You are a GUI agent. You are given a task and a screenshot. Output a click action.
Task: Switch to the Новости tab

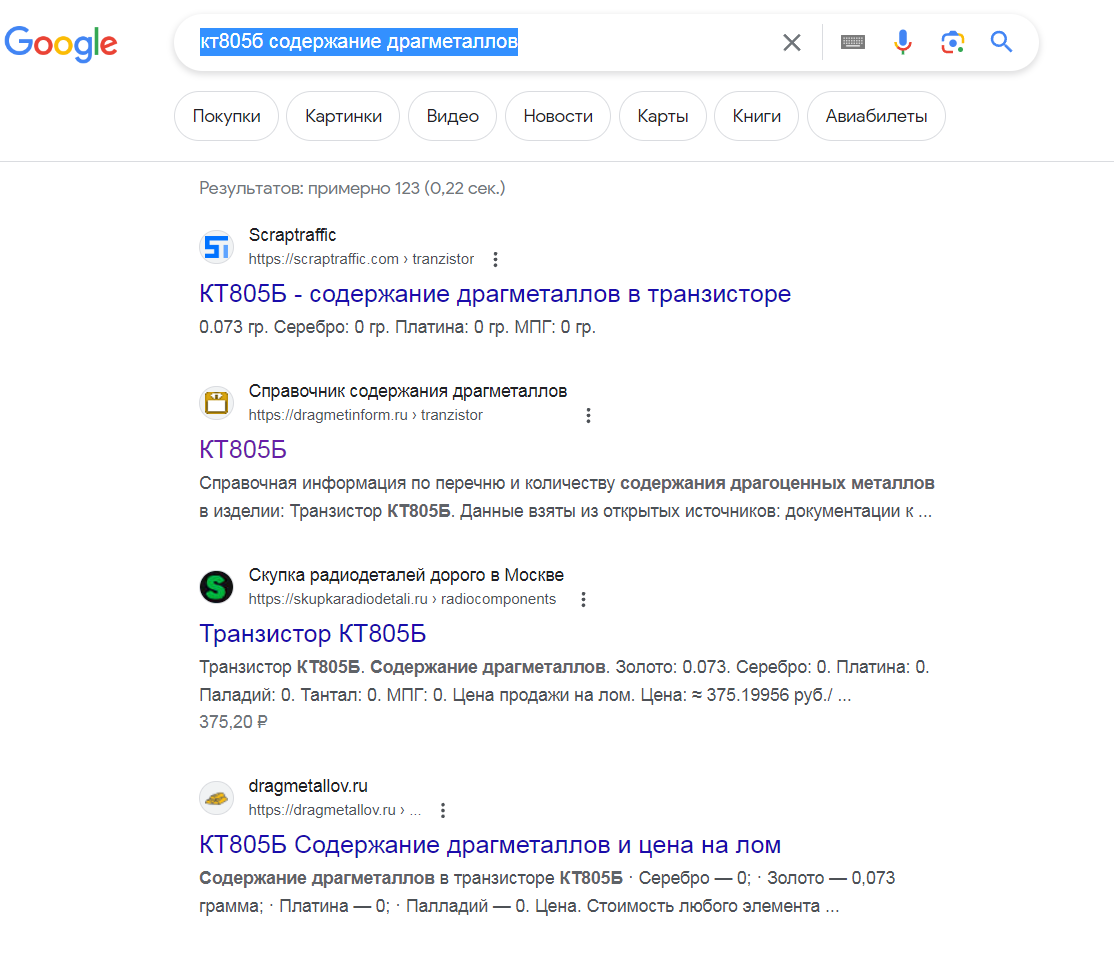pyautogui.click(x=557, y=115)
